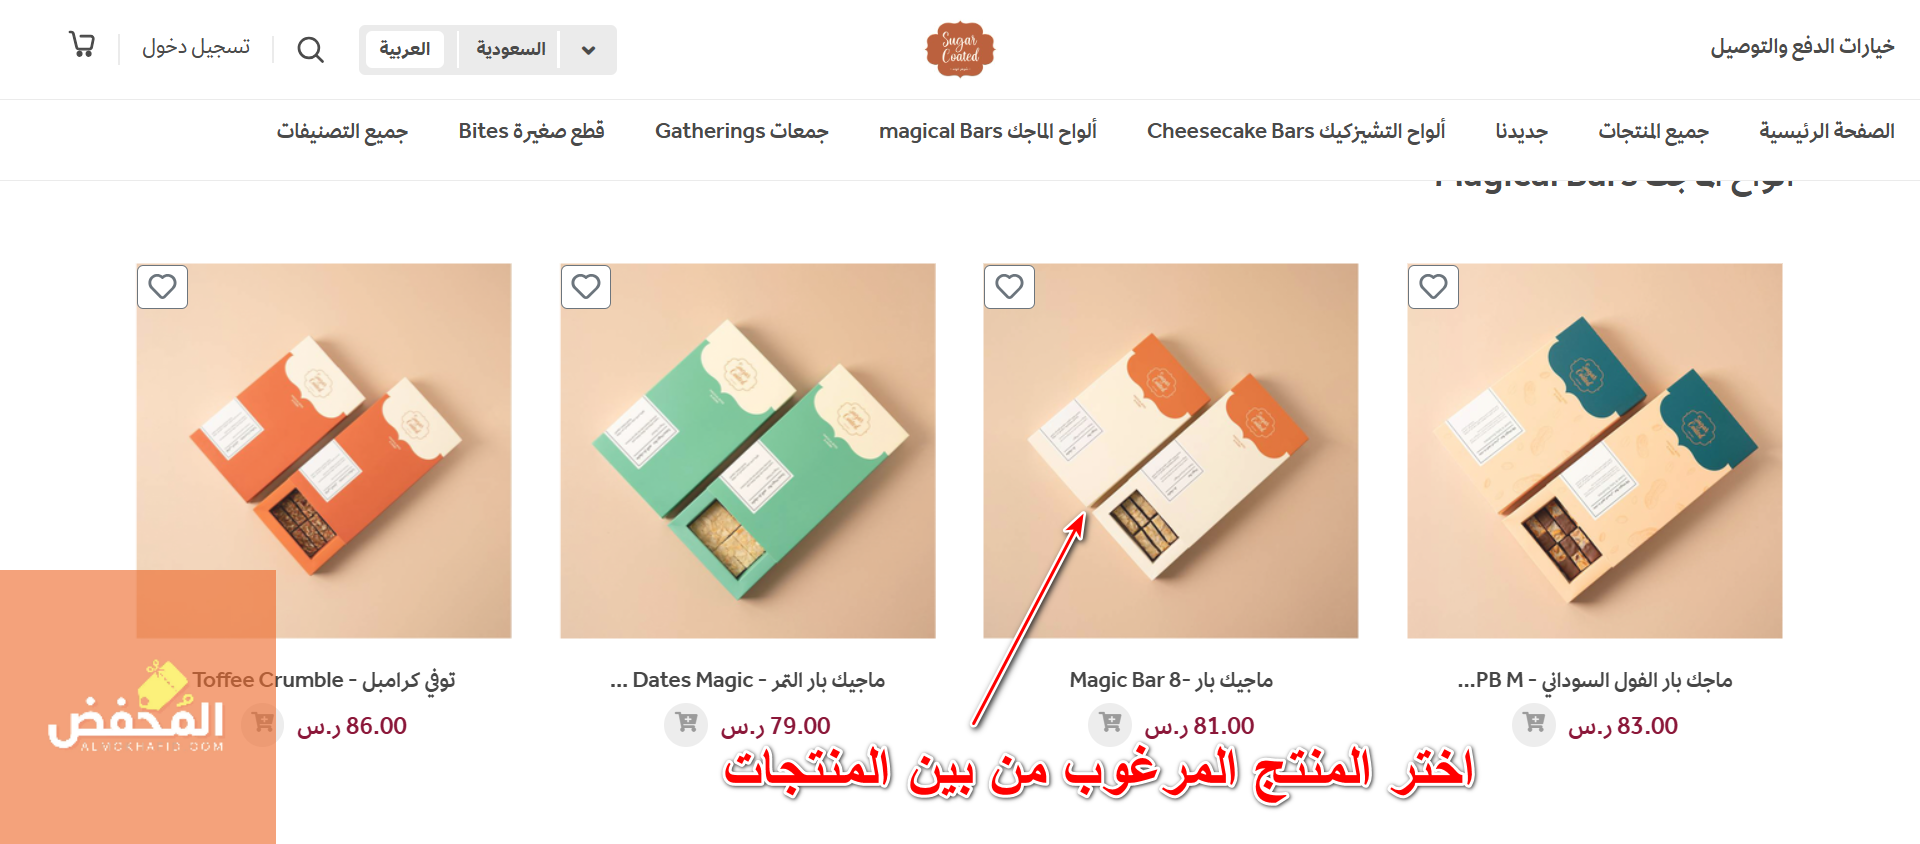Image resolution: width=1920 pixels, height=844 pixels.
Task: Open Magic Bar 8 product image
Action: click(x=1171, y=451)
